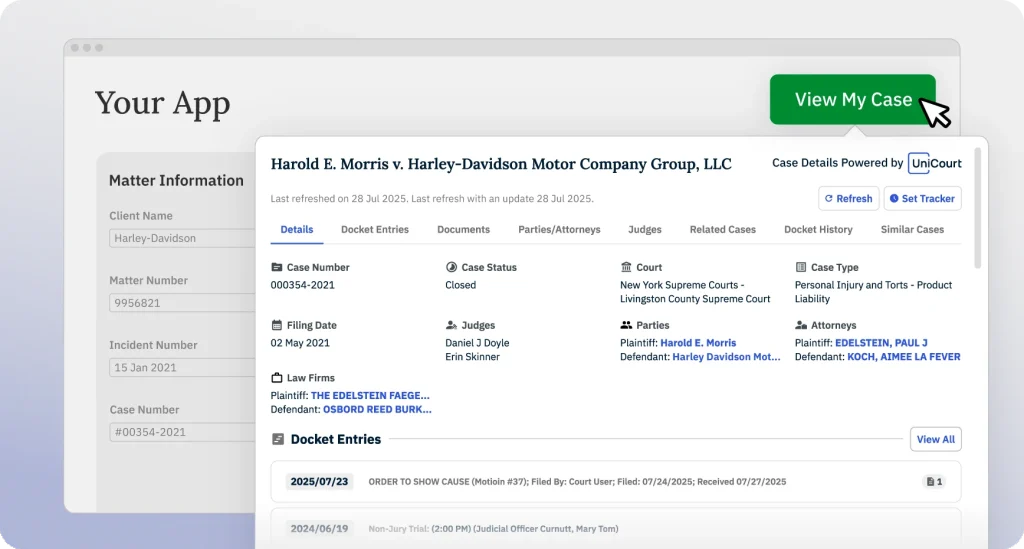Open defendant link Harley Davidson Mot...
This screenshot has height=549, width=1024.
pyautogui.click(x=726, y=357)
